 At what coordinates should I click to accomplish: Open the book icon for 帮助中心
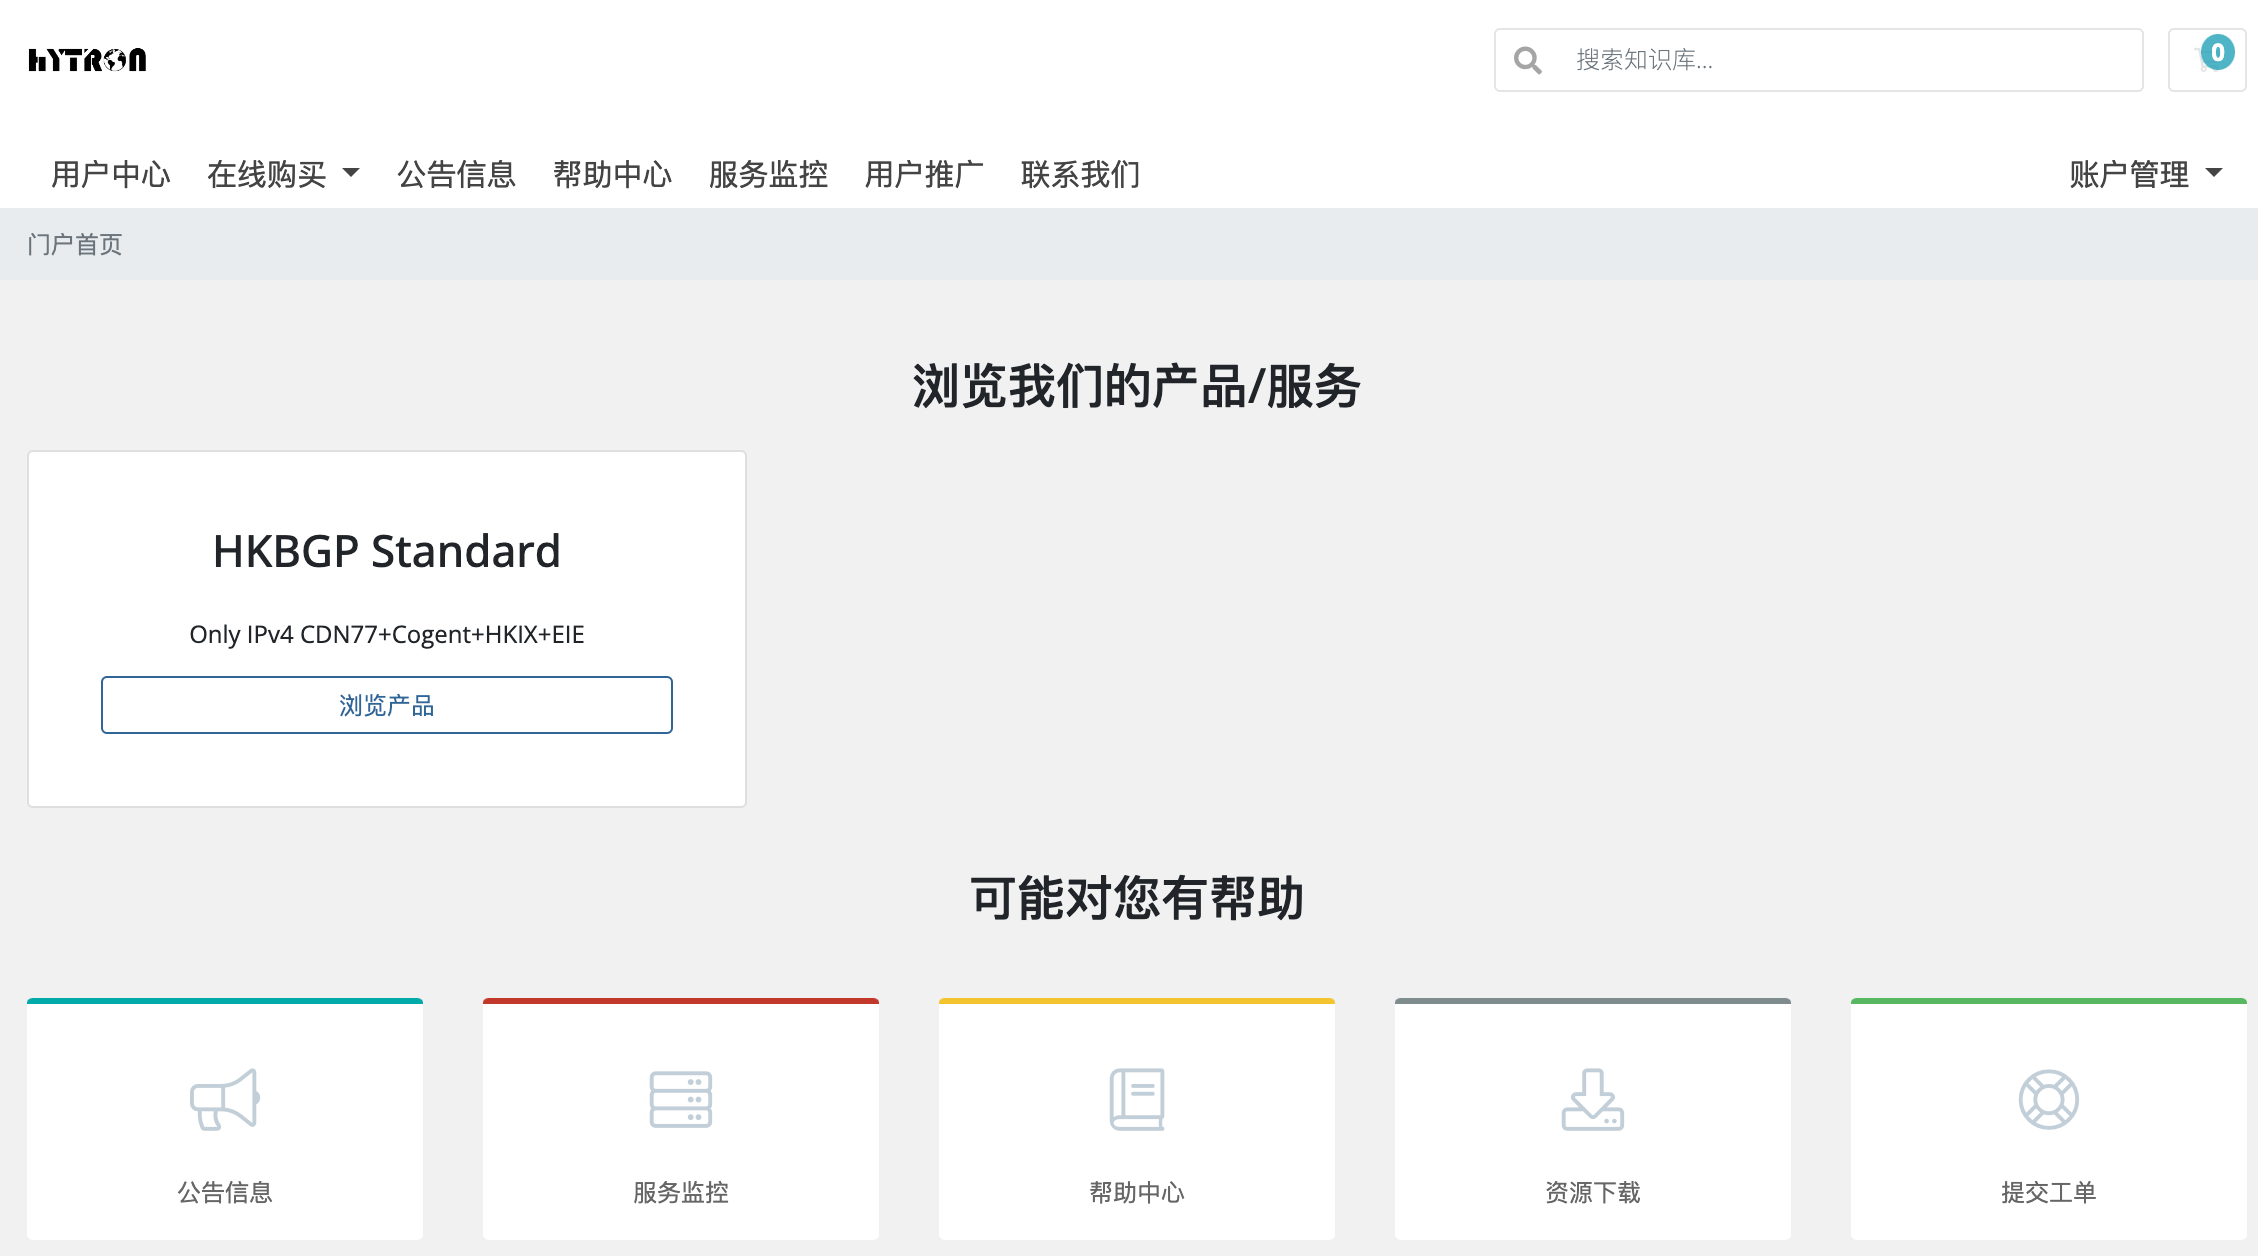tap(1136, 1100)
